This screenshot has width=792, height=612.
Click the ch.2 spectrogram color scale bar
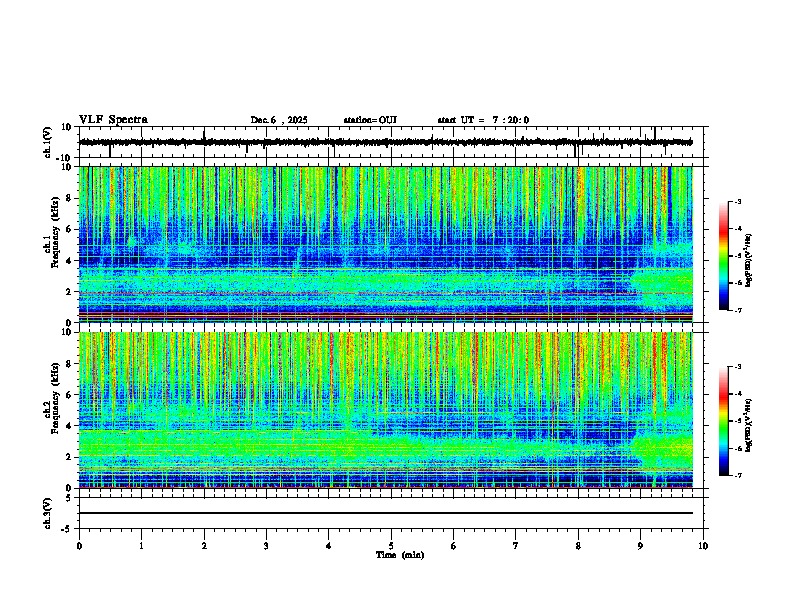pos(723,421)
